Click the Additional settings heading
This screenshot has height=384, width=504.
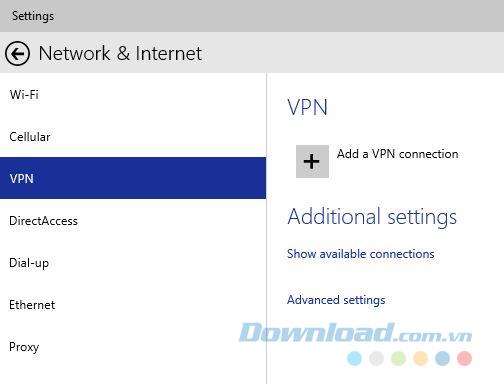(x=372, y=217)
